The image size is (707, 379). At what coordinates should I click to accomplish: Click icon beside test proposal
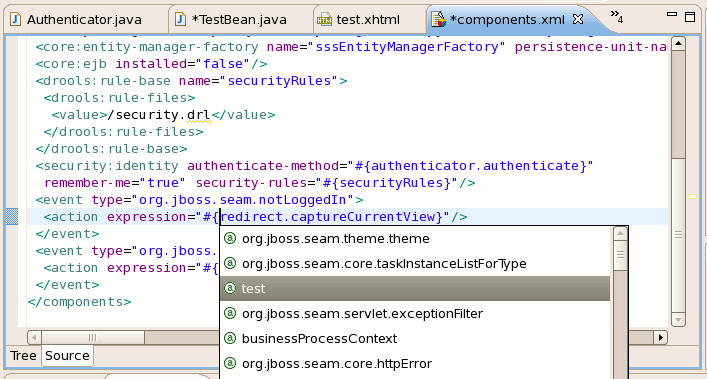tap(230, 288)
